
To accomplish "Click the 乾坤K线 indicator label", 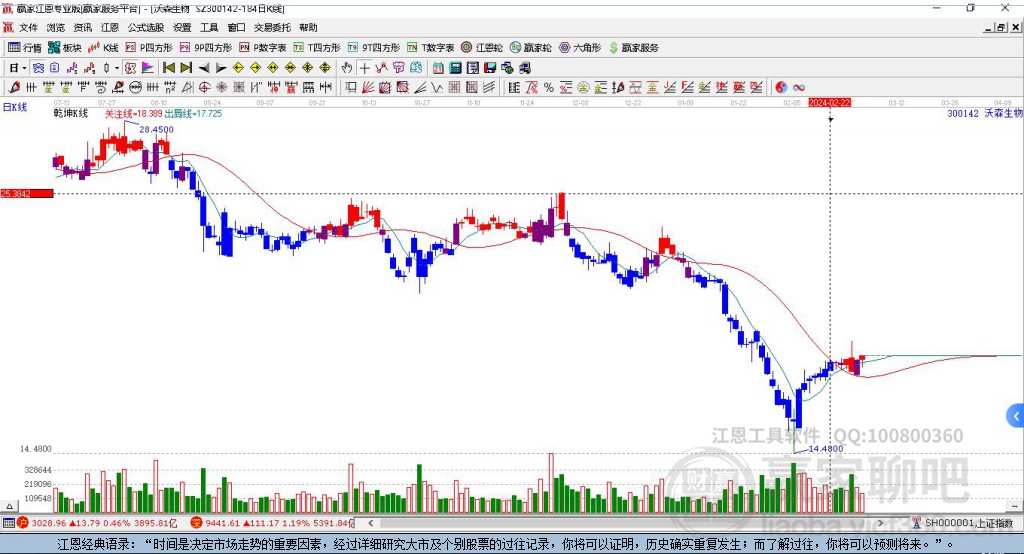I will 71,113.
